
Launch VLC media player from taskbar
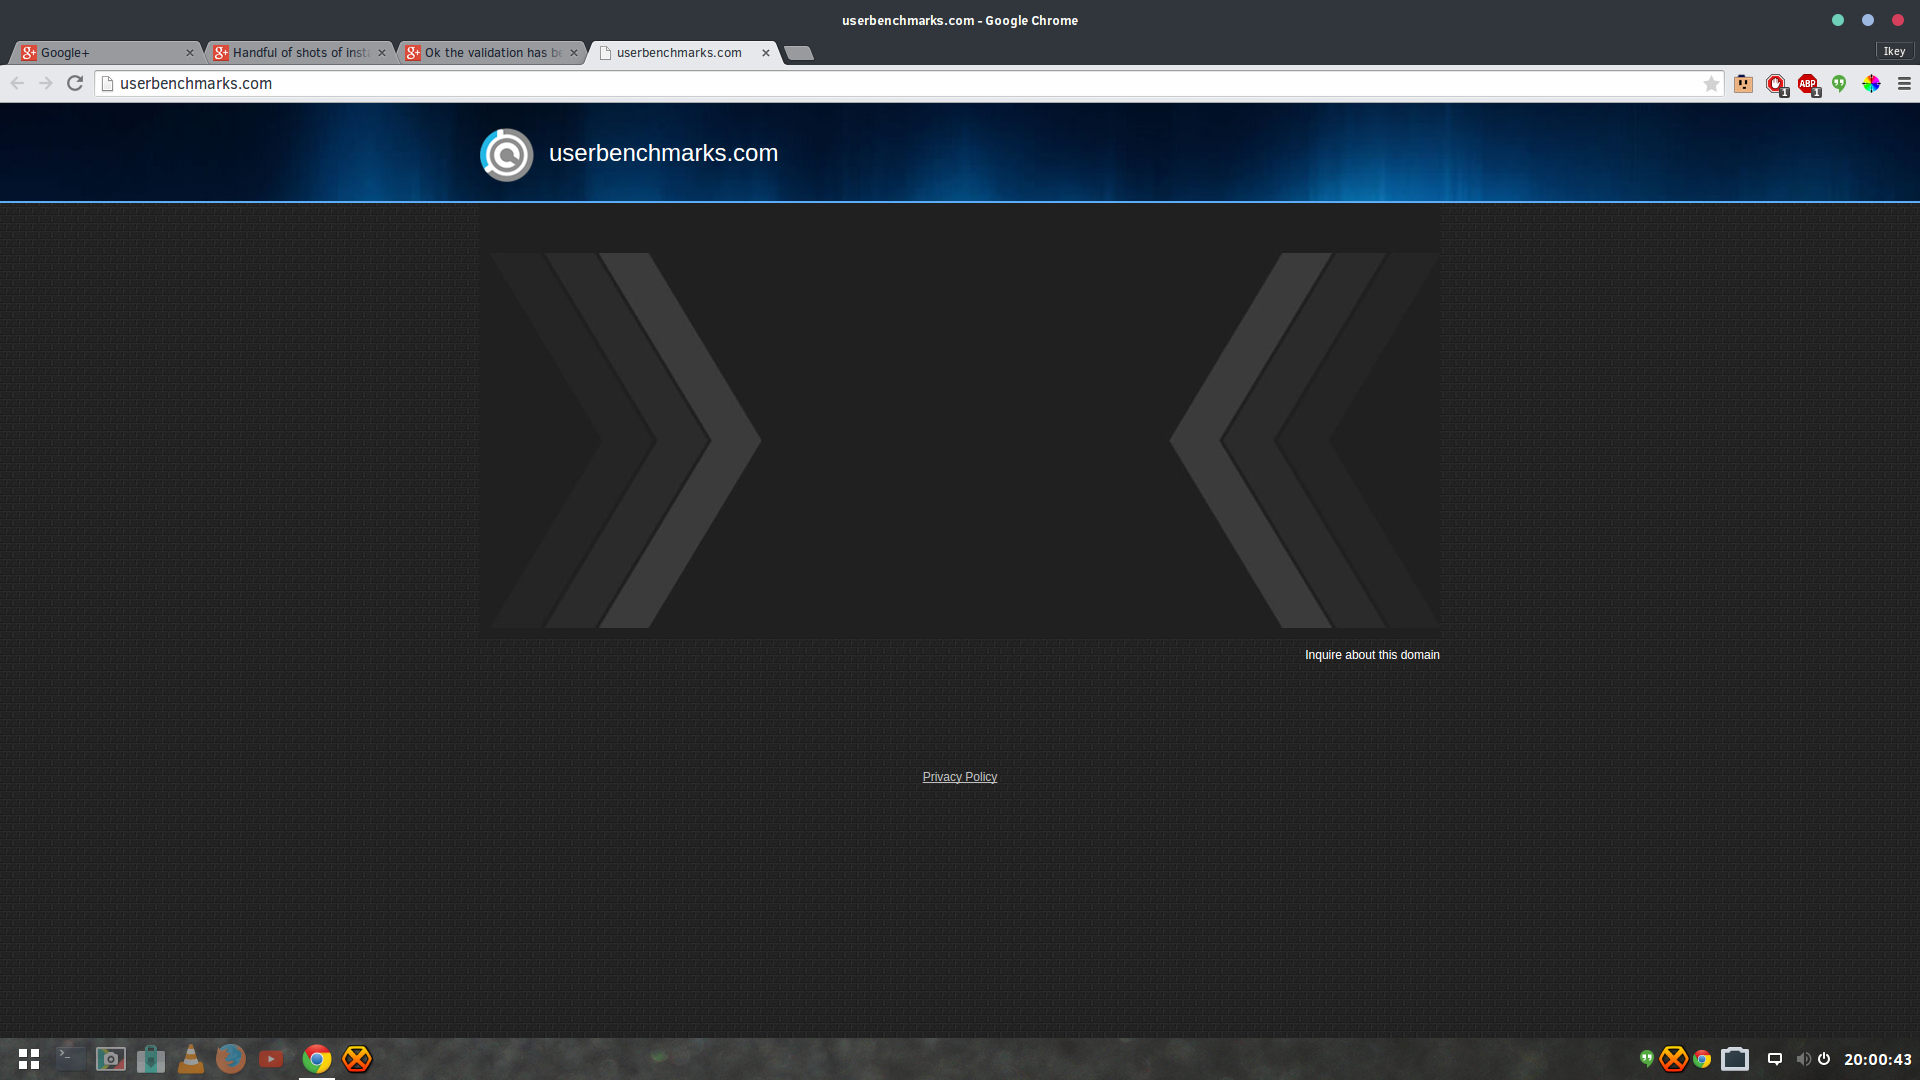click(x=191, y=1059)
